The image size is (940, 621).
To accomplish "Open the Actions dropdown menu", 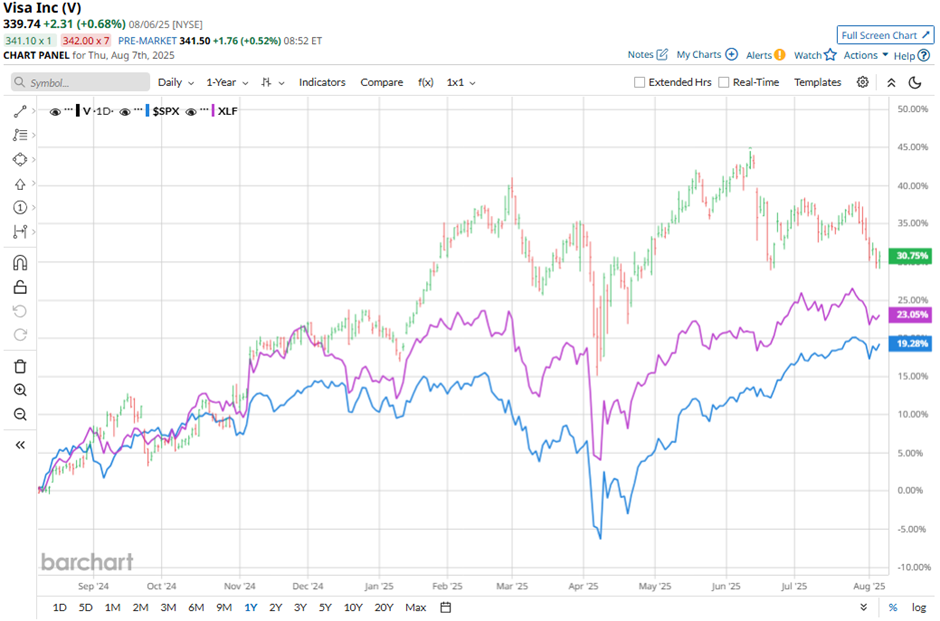I will (x=866, y=55).
